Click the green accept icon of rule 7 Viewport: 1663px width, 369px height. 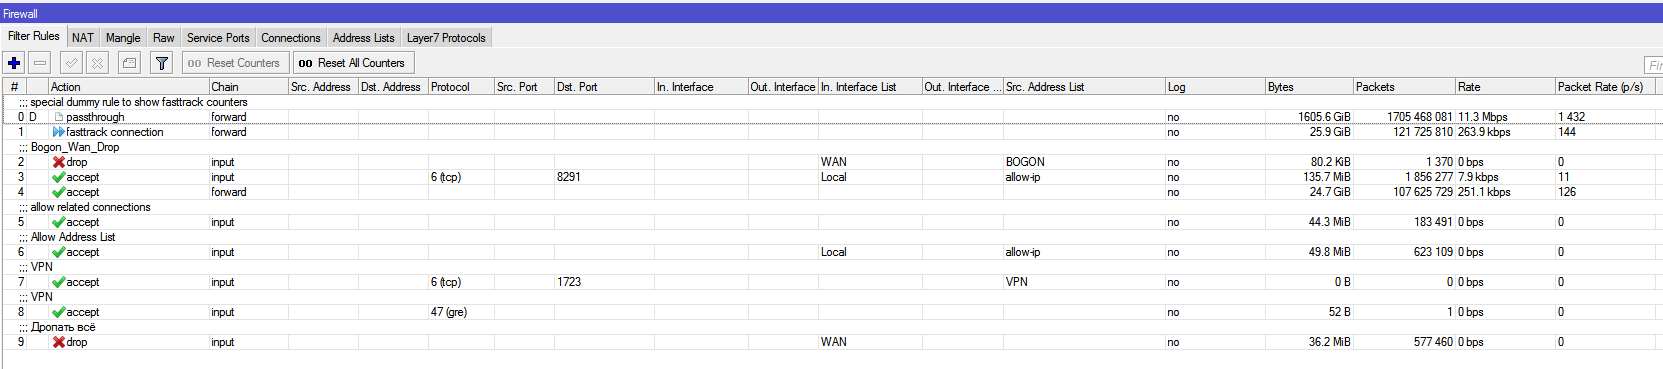coord(59,282)
